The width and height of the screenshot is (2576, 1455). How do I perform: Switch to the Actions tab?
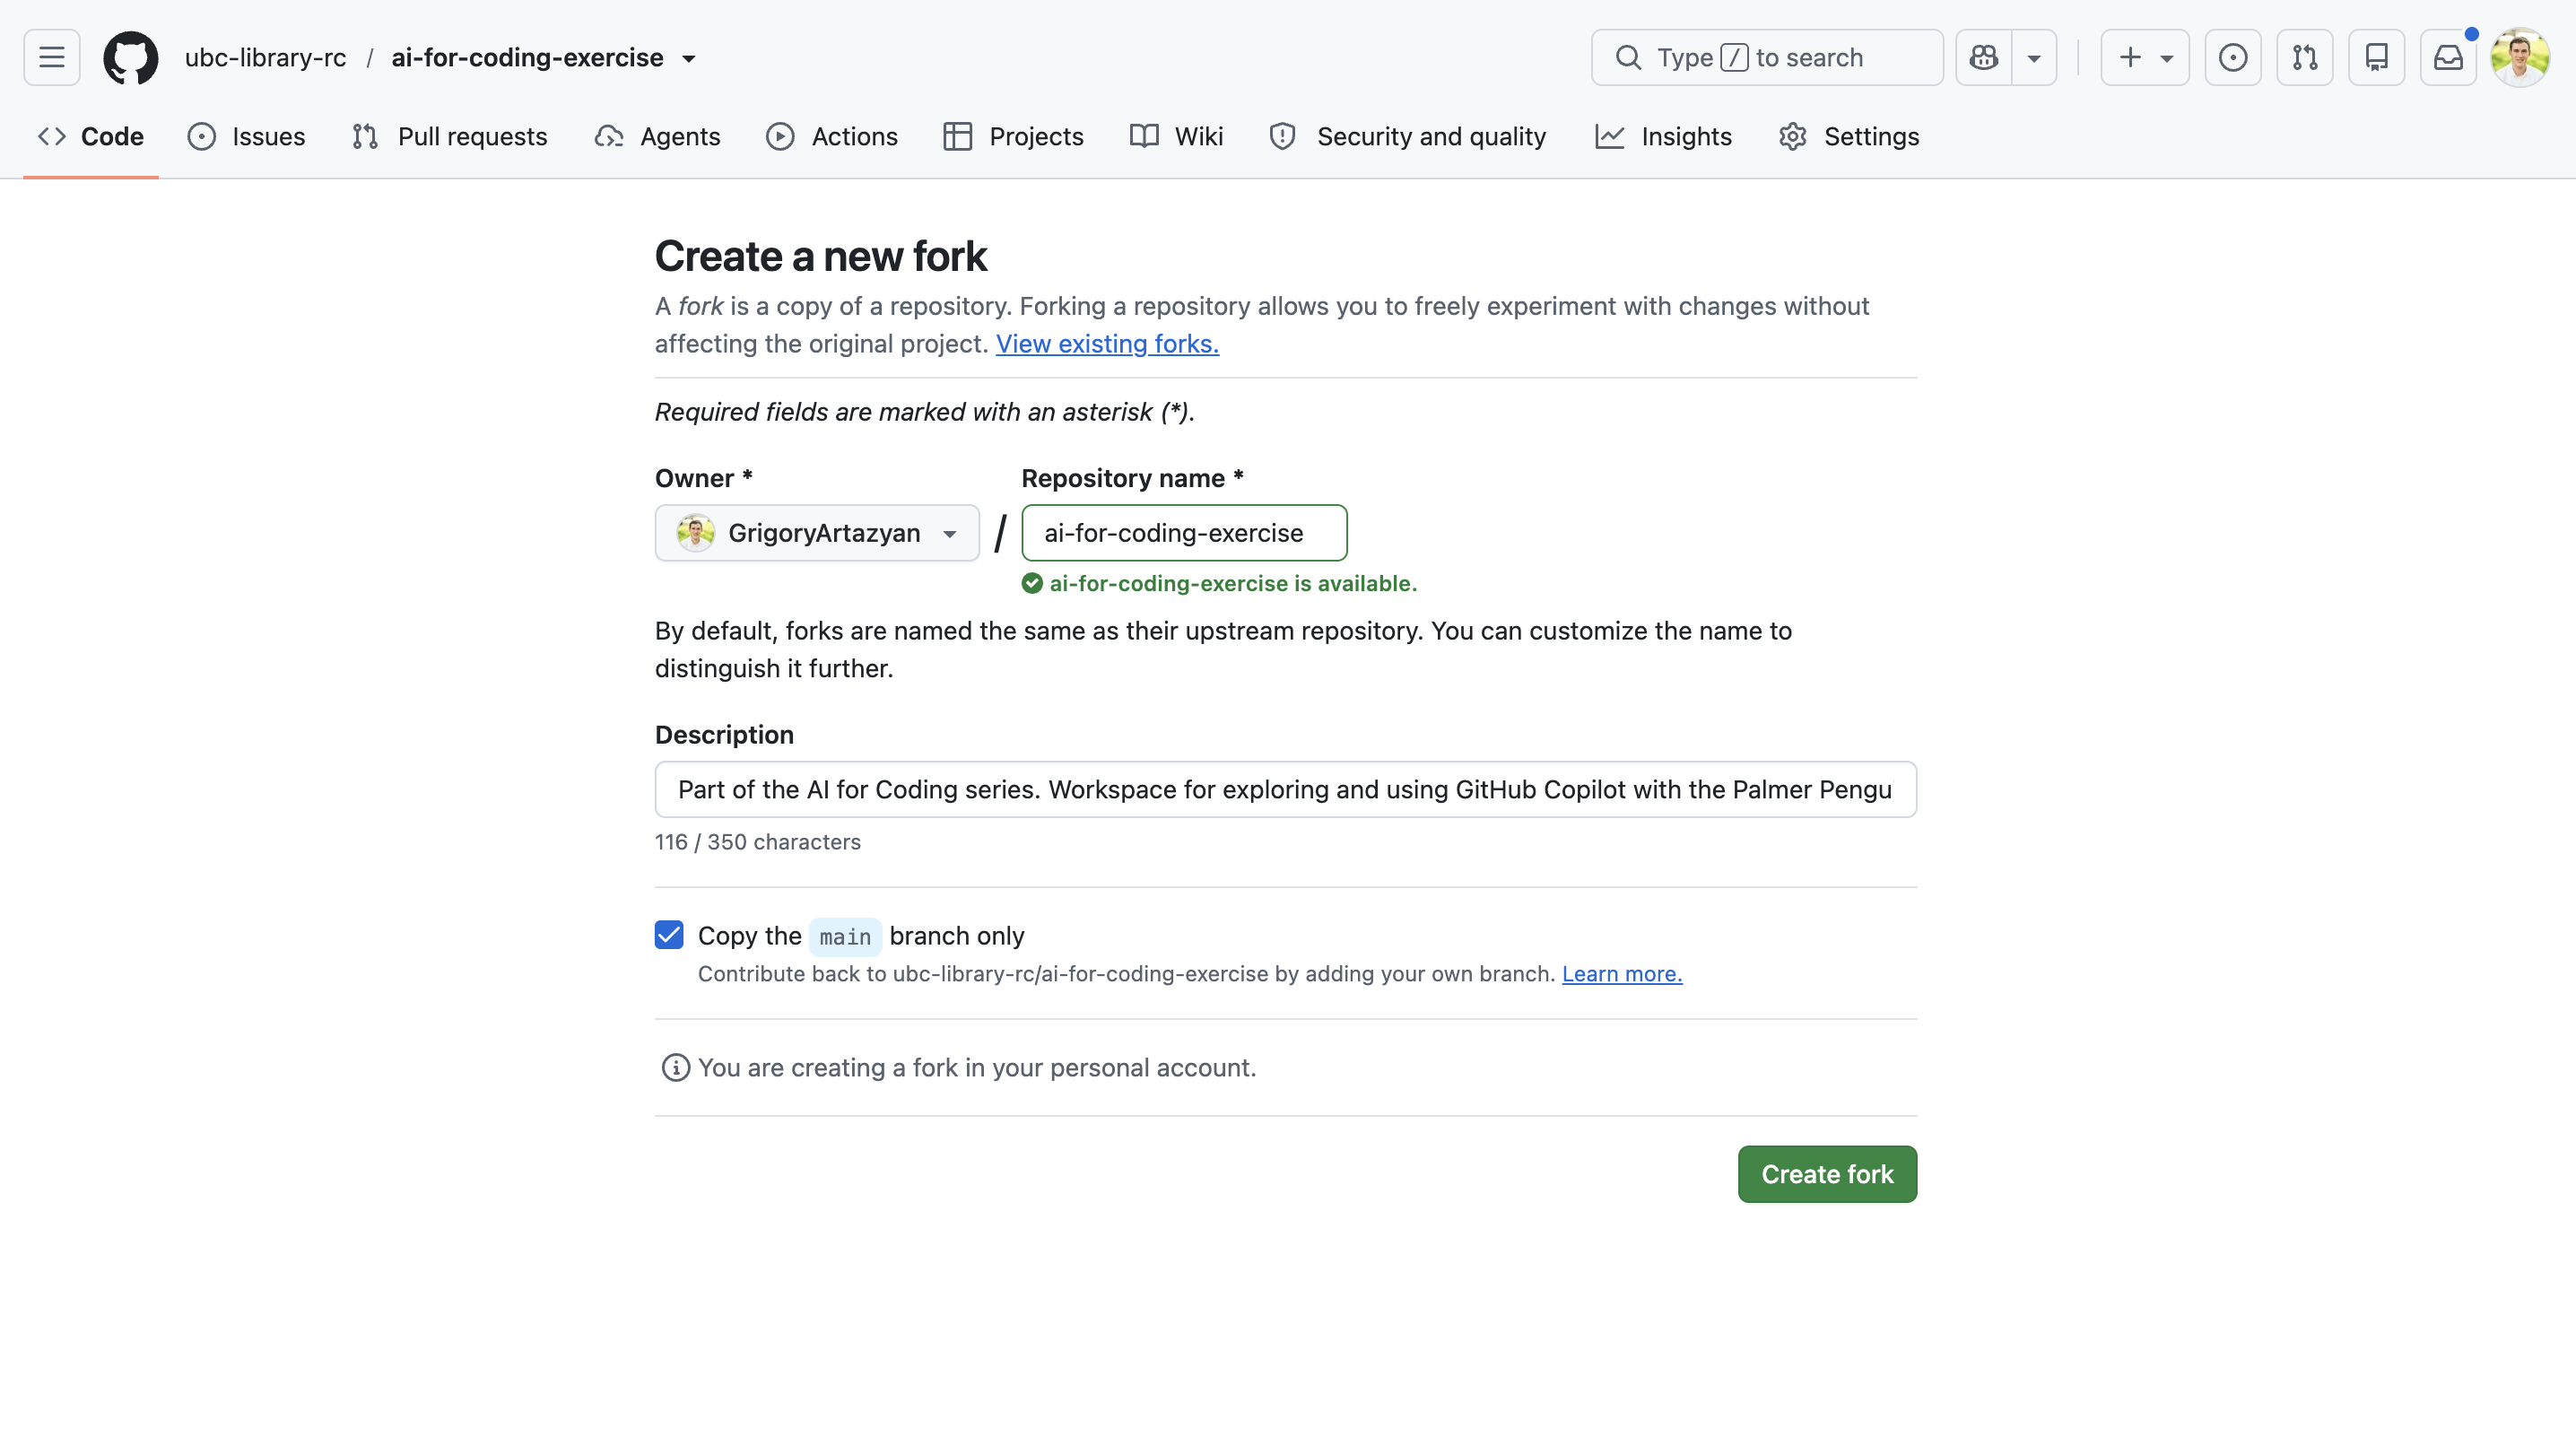tap(832, 136)
